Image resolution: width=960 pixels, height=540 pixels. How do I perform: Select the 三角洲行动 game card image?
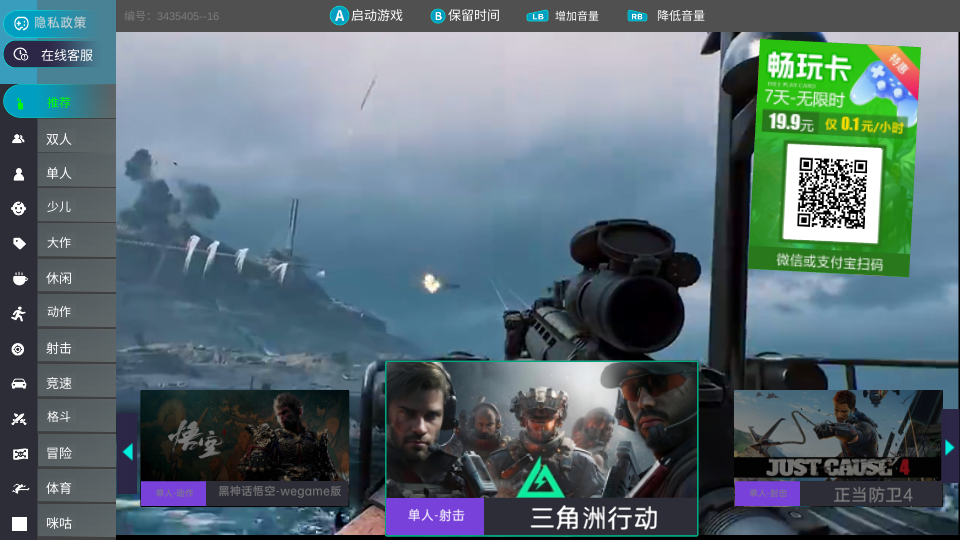[541, 430]
